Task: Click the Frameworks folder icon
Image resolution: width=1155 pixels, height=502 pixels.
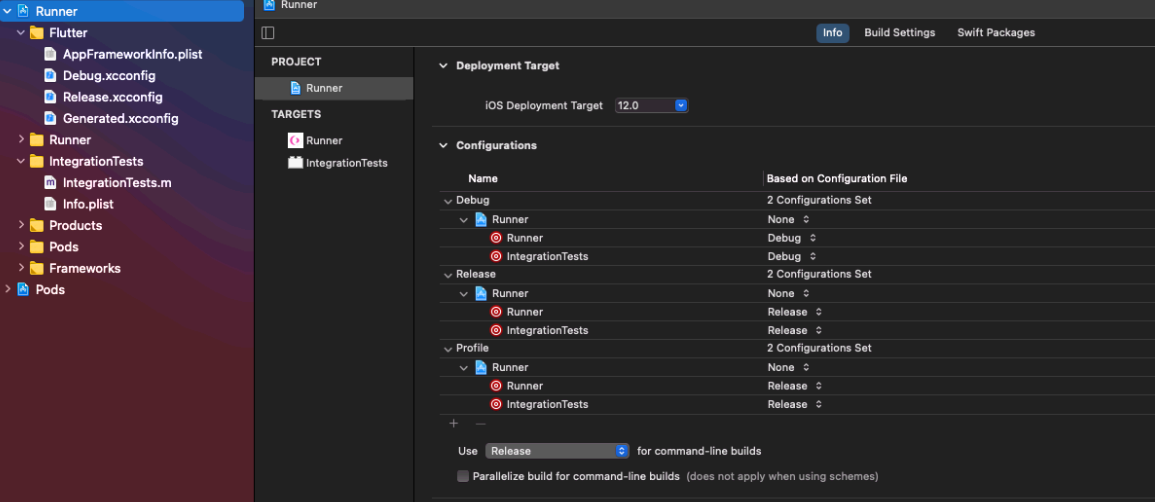Action: [x=37, y=268]
